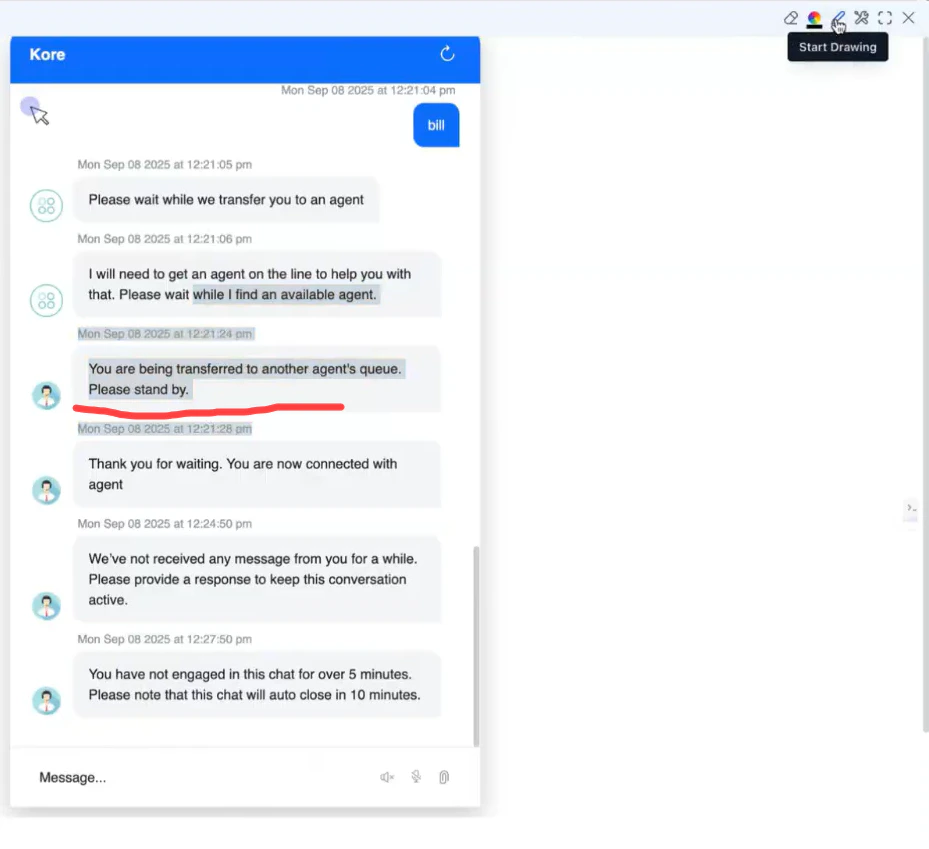Image resolution: width=929 pixels, height=849 pixels.
Task: Attach a file using the paperclip icon
Action: click(x=443, y=777)
